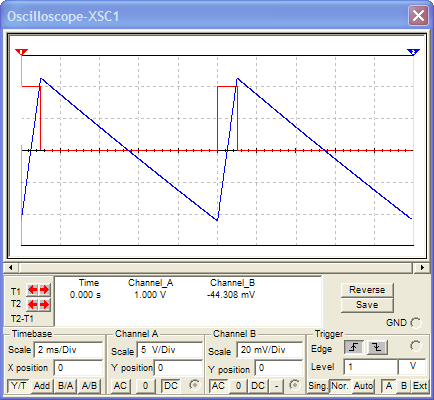Click the Save button
Viewport: 434px width, 400px height.
tap(367, 305)
